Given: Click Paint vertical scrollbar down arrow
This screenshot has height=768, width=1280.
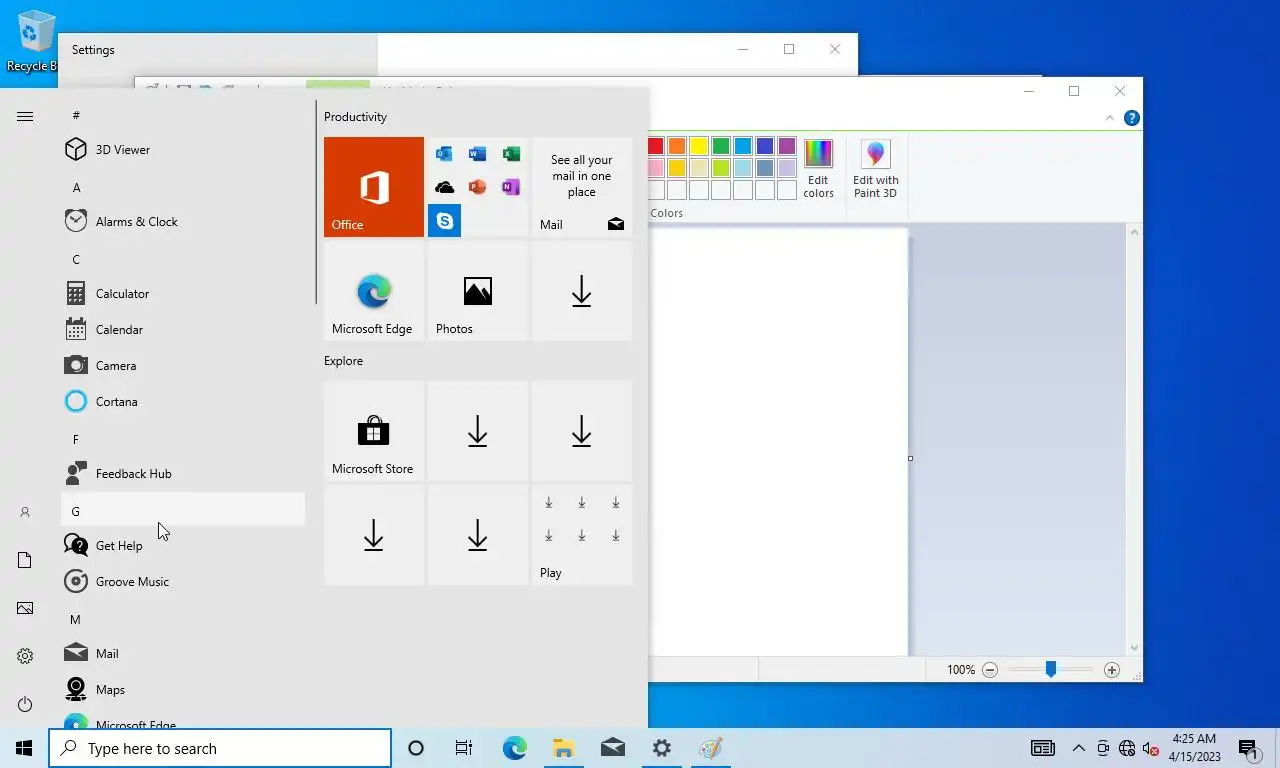Looking at the screenshot, I should pyautogui.click(x=1134, y=648).
